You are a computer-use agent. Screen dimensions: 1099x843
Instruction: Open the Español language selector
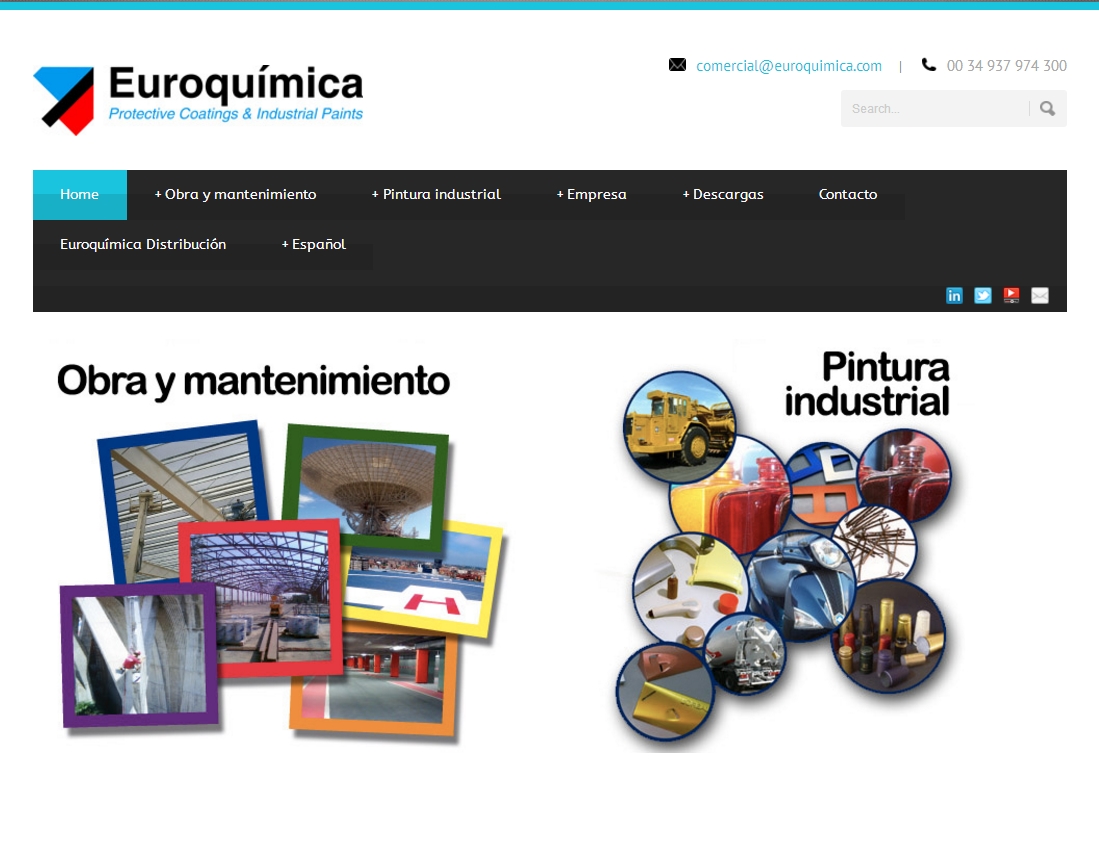(x=314, y=244)
